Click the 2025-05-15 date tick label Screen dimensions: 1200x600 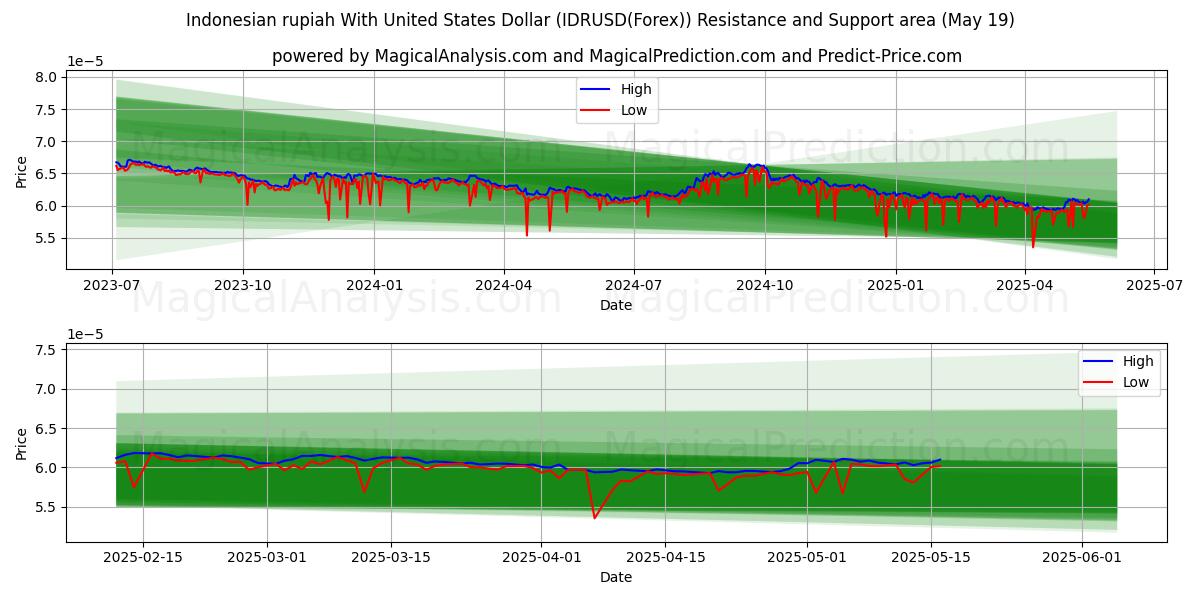pyautogui.click(x=930, y=557)
